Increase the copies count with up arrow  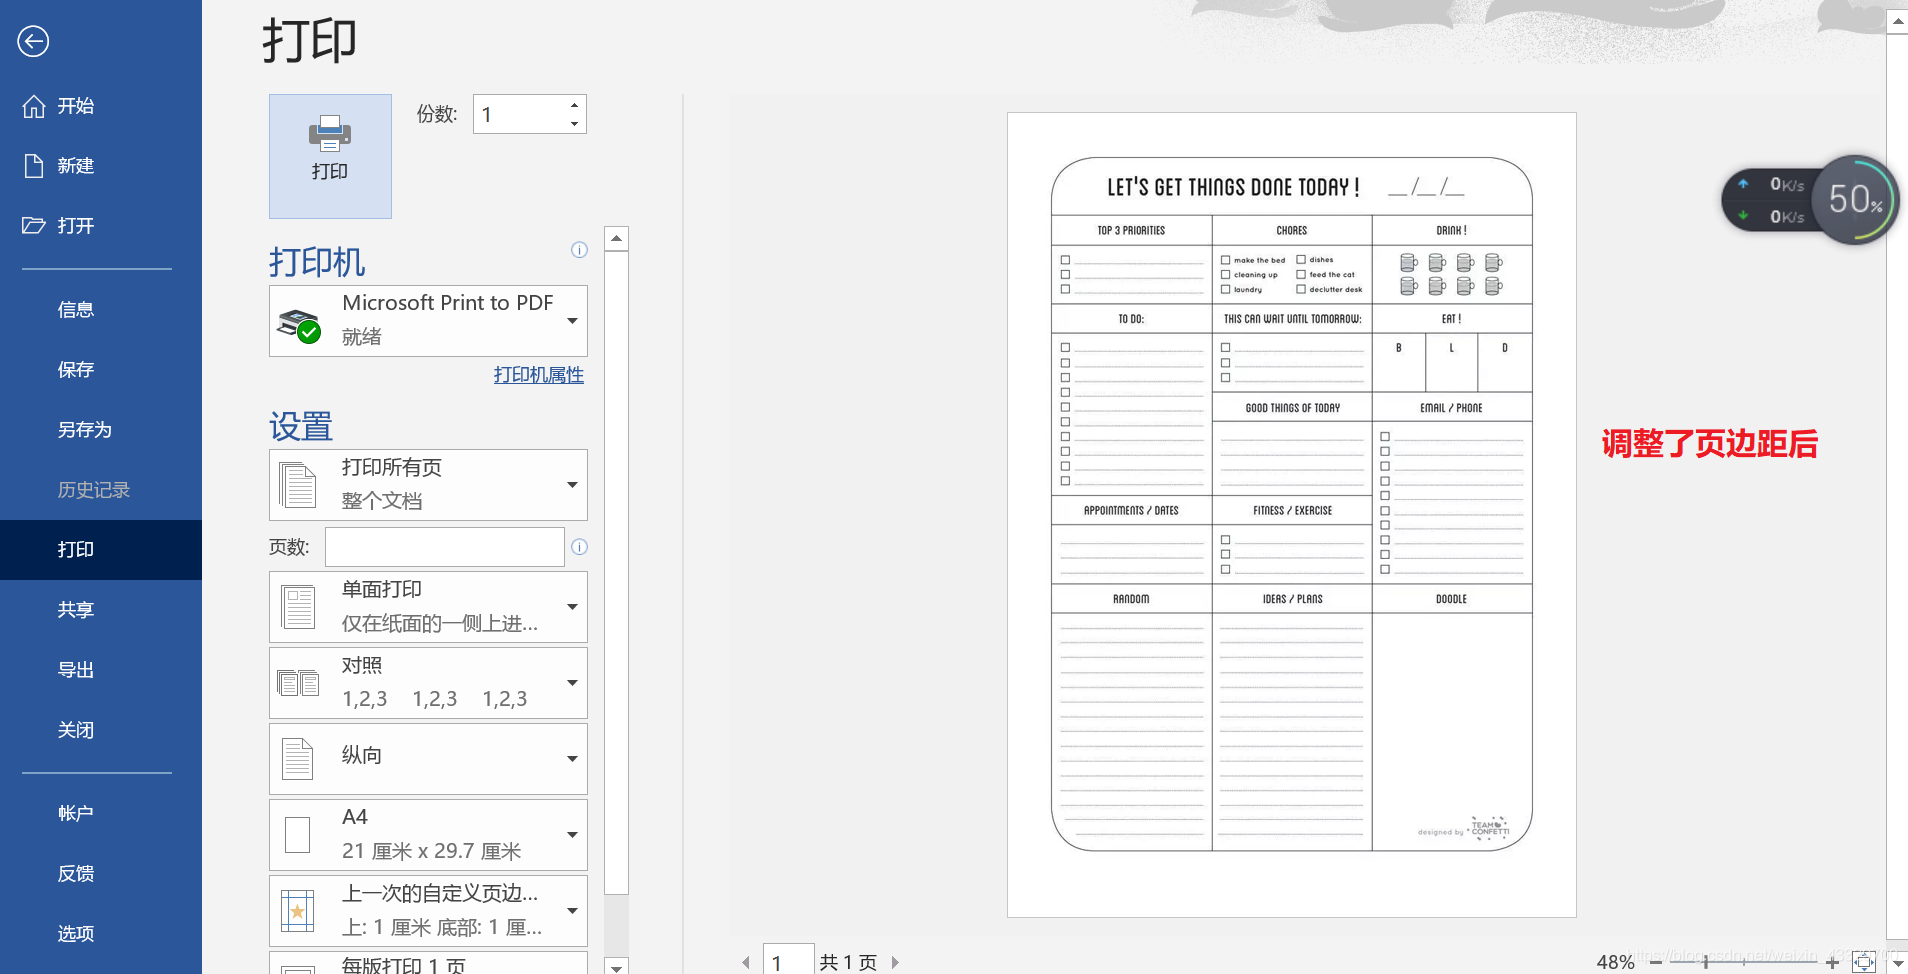[x=575, y=105]
